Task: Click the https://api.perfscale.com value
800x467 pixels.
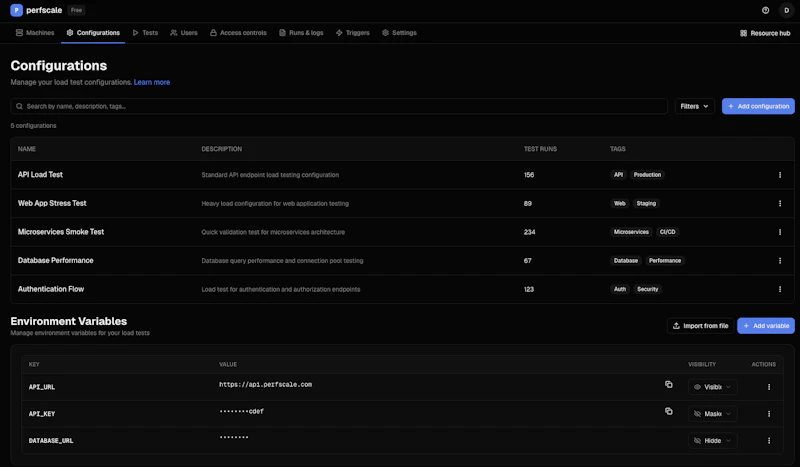Action: [265, 384]
